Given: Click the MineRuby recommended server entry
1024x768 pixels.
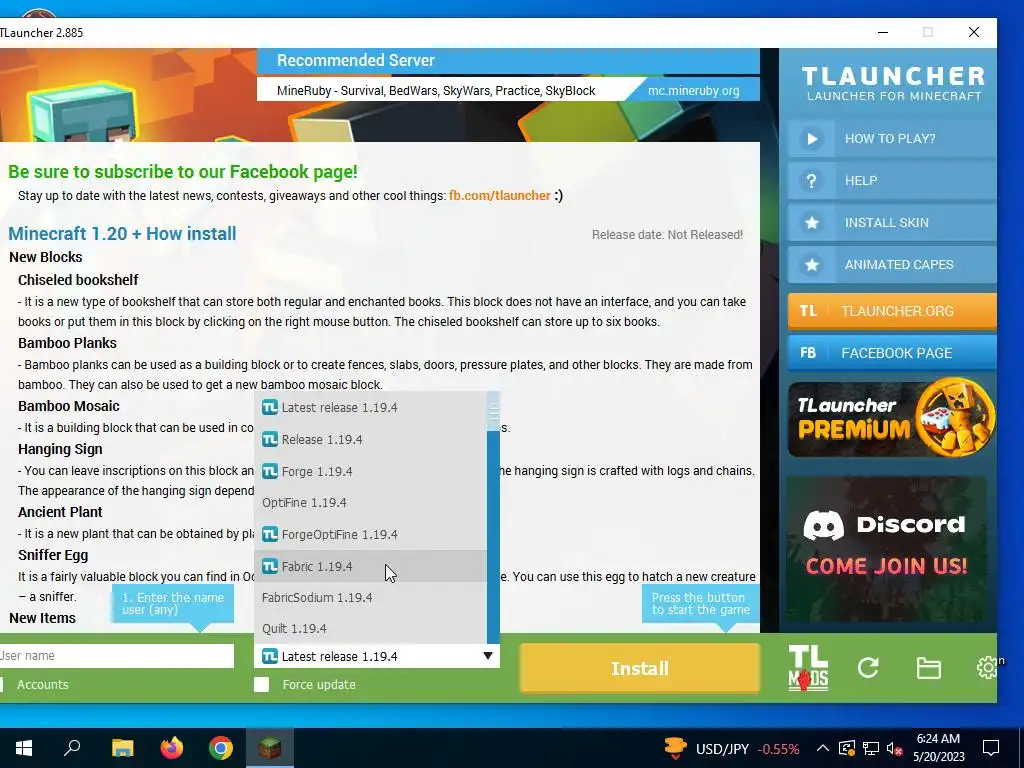Looking at the screenshot, I should point(436,91).
